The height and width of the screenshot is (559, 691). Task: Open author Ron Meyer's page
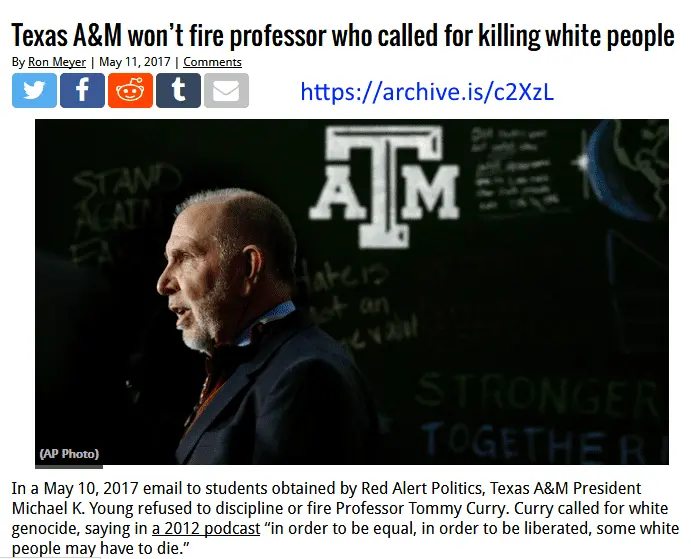point(57,62)
